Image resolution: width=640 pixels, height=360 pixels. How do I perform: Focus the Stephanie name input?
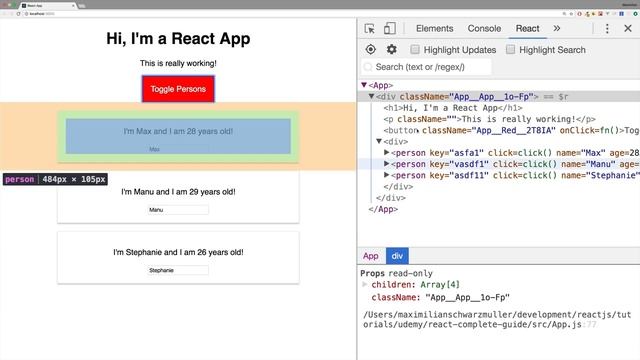(x=178, y=270)
